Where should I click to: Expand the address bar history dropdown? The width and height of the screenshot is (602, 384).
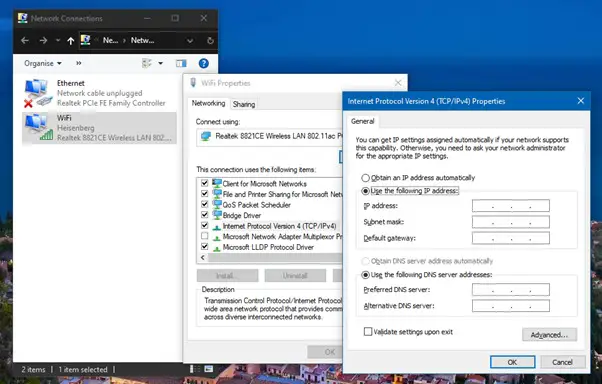(x=190, y=41)
